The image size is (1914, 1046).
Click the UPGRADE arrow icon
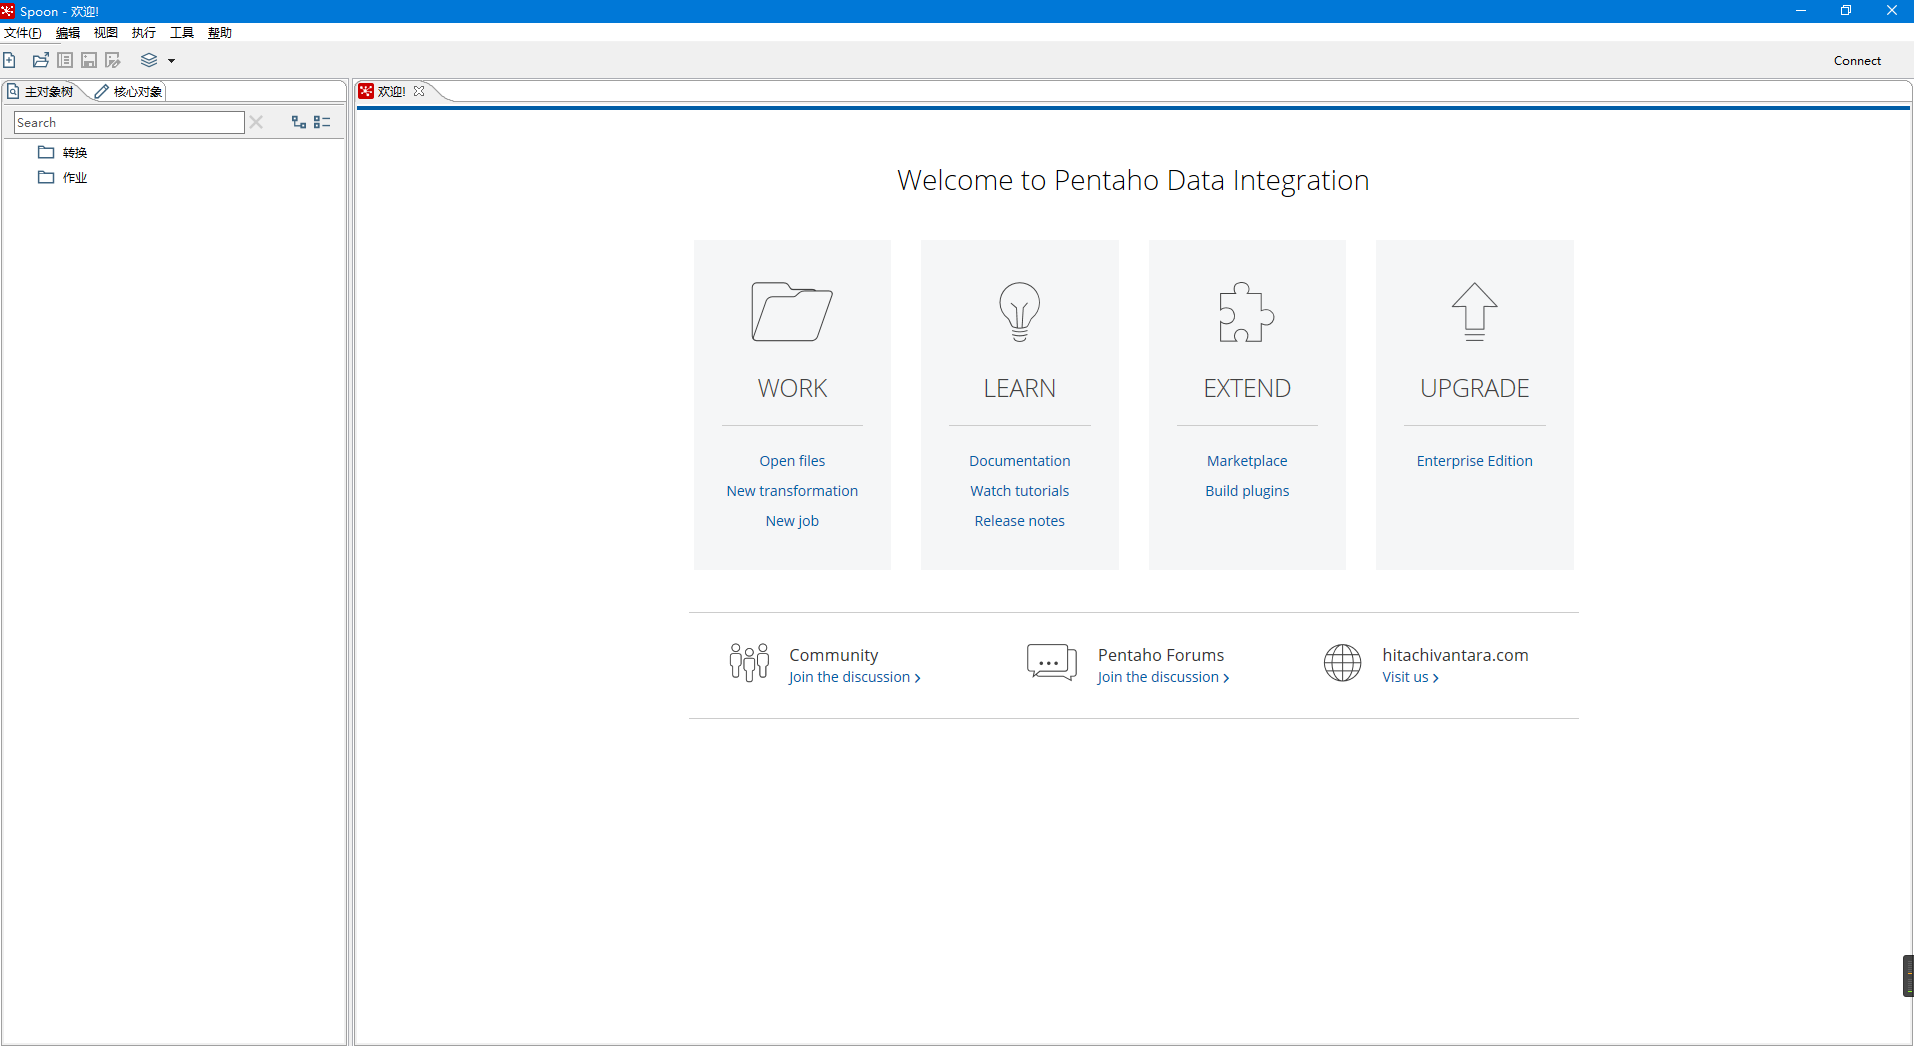coord(1475,312)
